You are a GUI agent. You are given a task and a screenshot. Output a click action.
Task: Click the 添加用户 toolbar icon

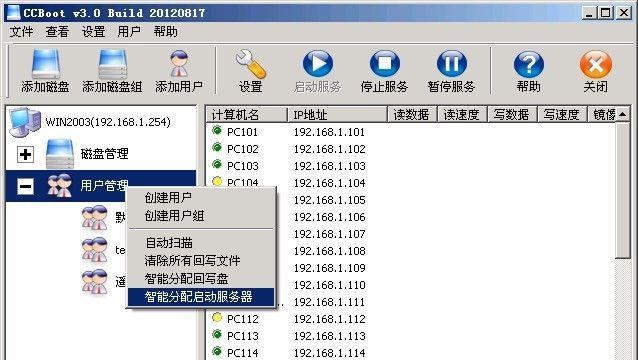point(179,64)
